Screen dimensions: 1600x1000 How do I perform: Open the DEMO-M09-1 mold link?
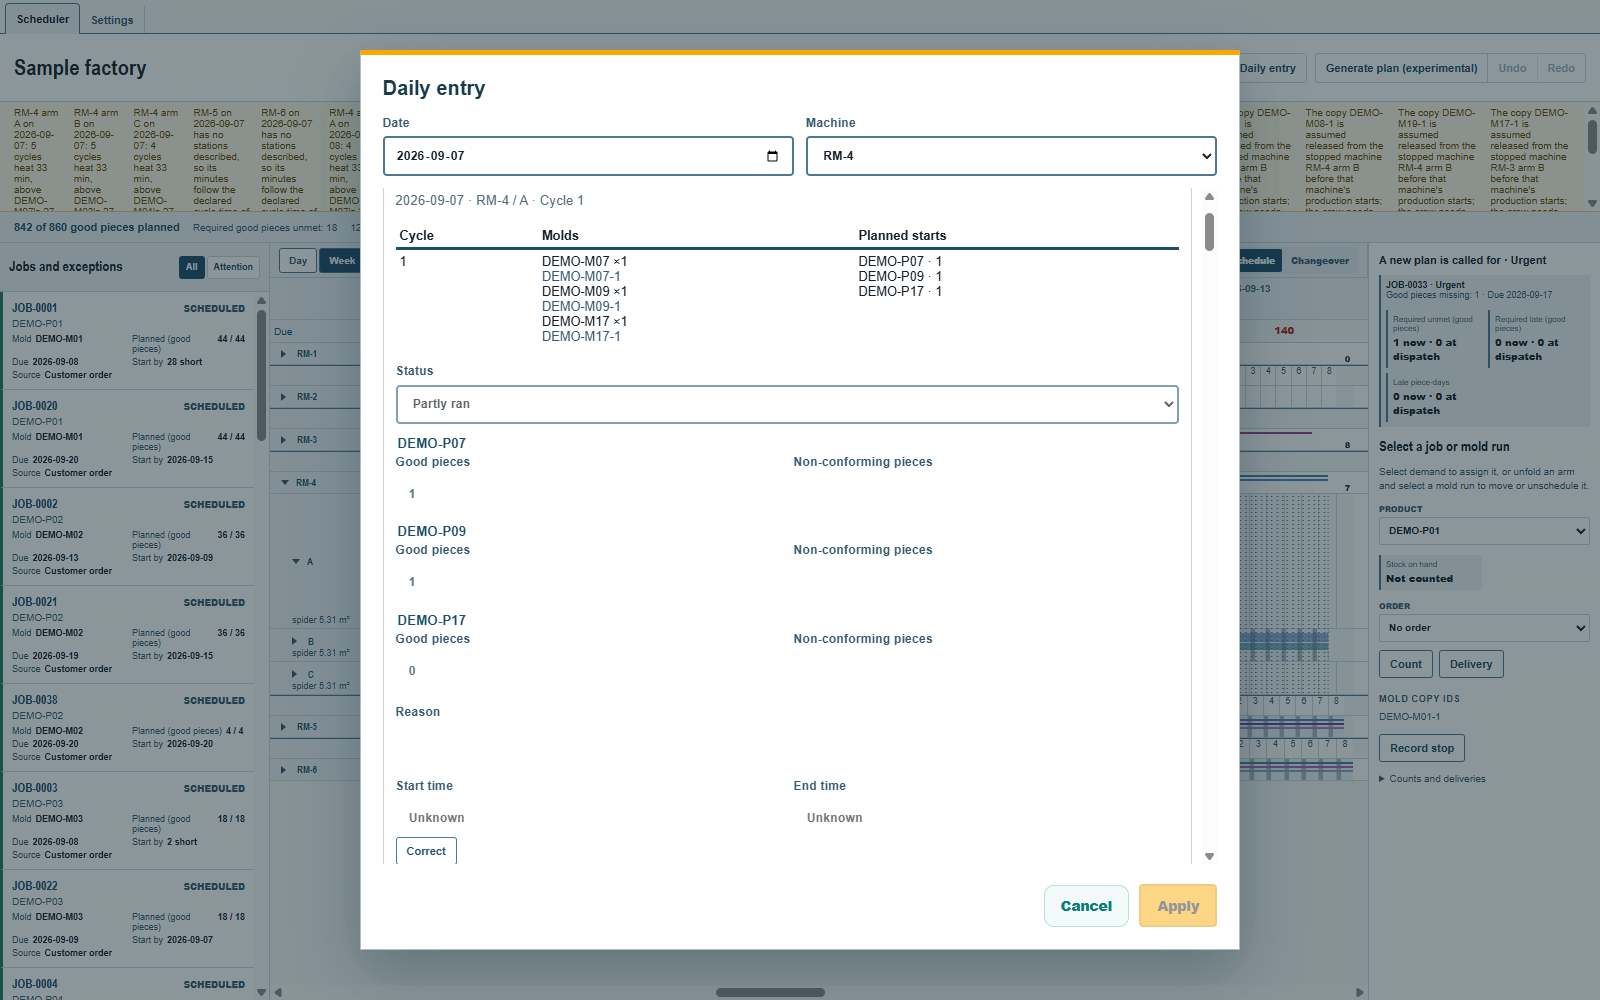click(x=581, y=306)
